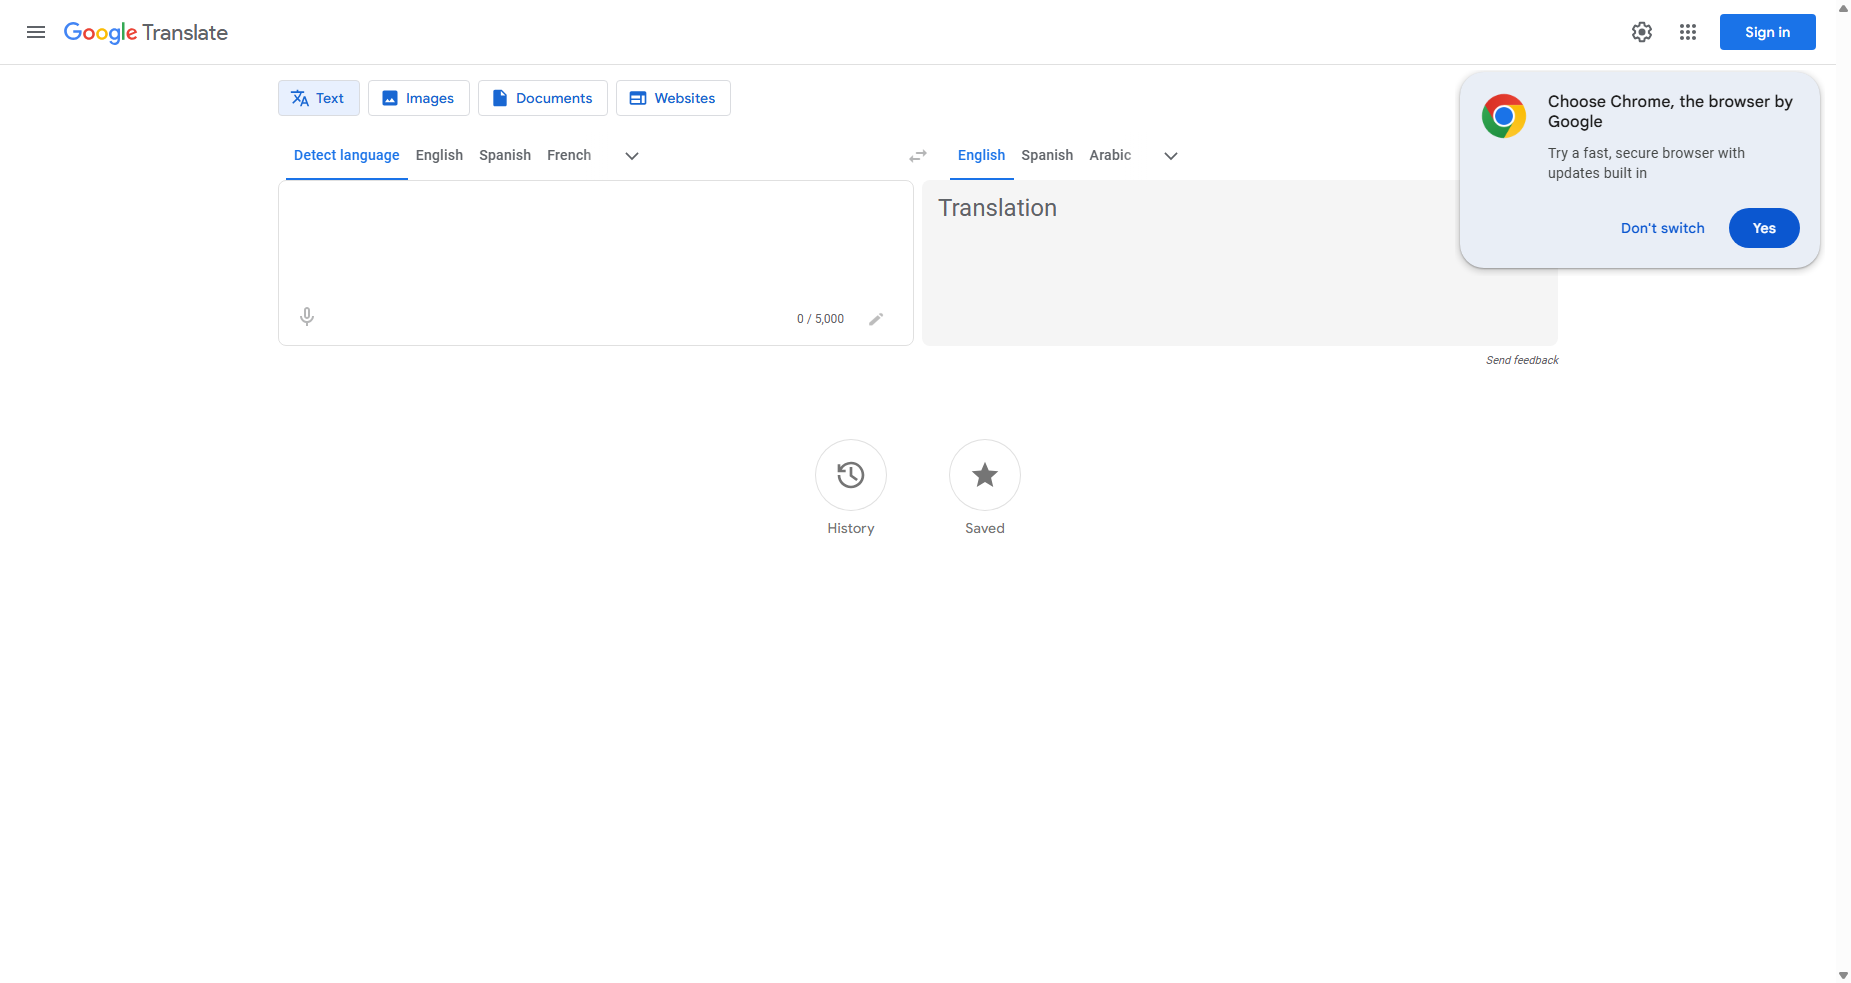Turn on handwriting pencil input
The width and height of the screenshot is (1851, 983).
pyautogui.click(x=876, y=319)
